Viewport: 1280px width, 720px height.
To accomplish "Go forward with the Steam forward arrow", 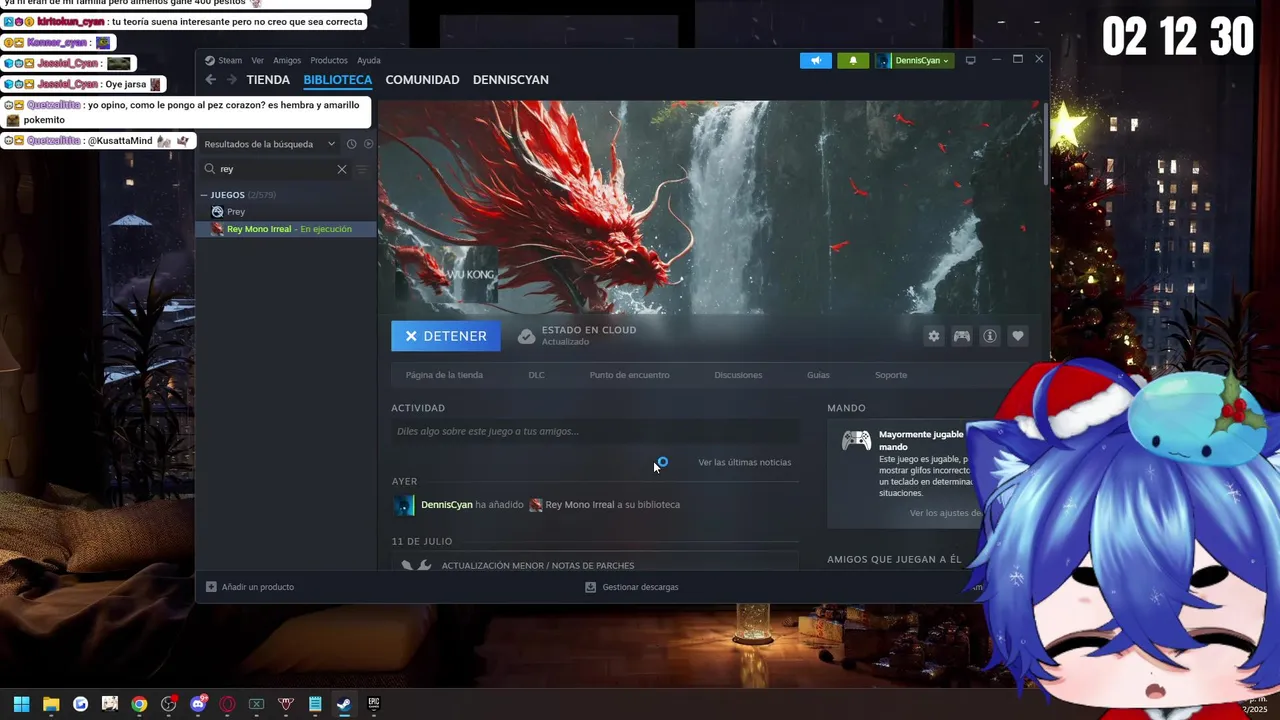I will pyautogui.click(x=232, y=80).
